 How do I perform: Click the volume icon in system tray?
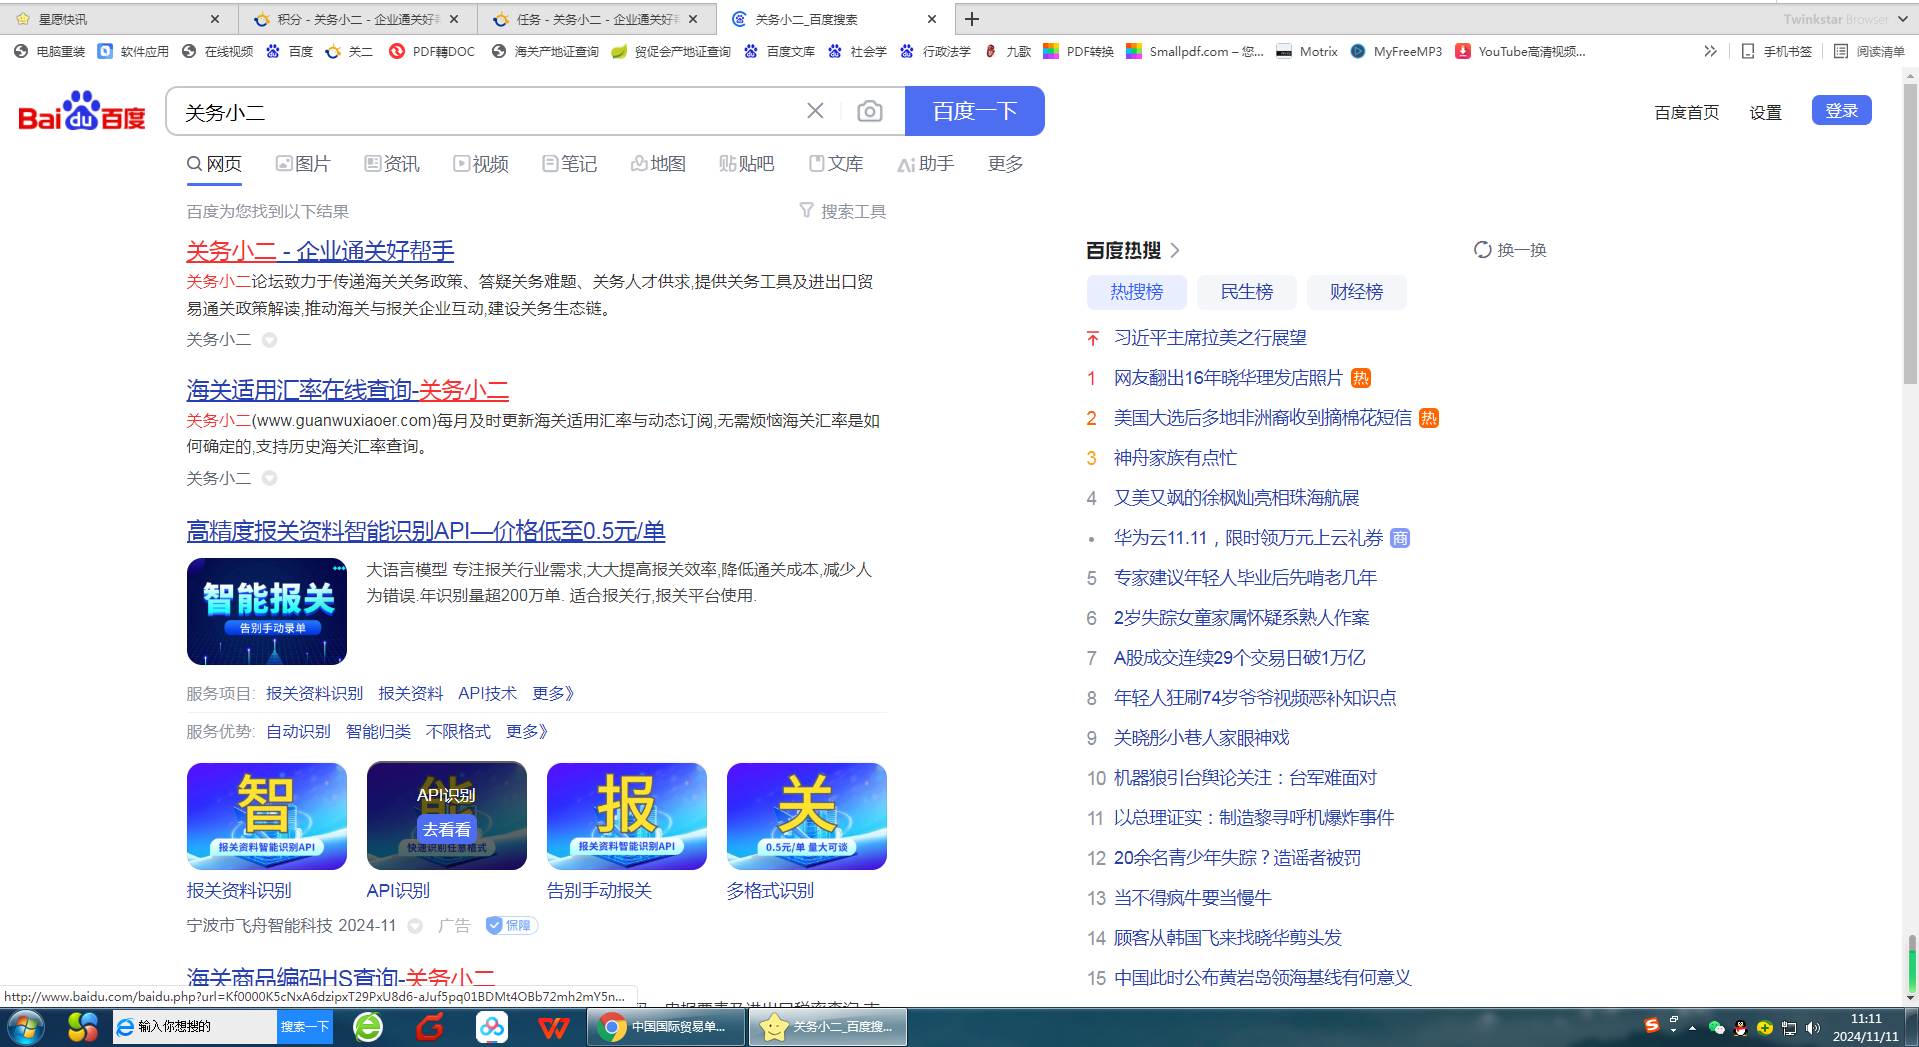tap(1813, 1028)
